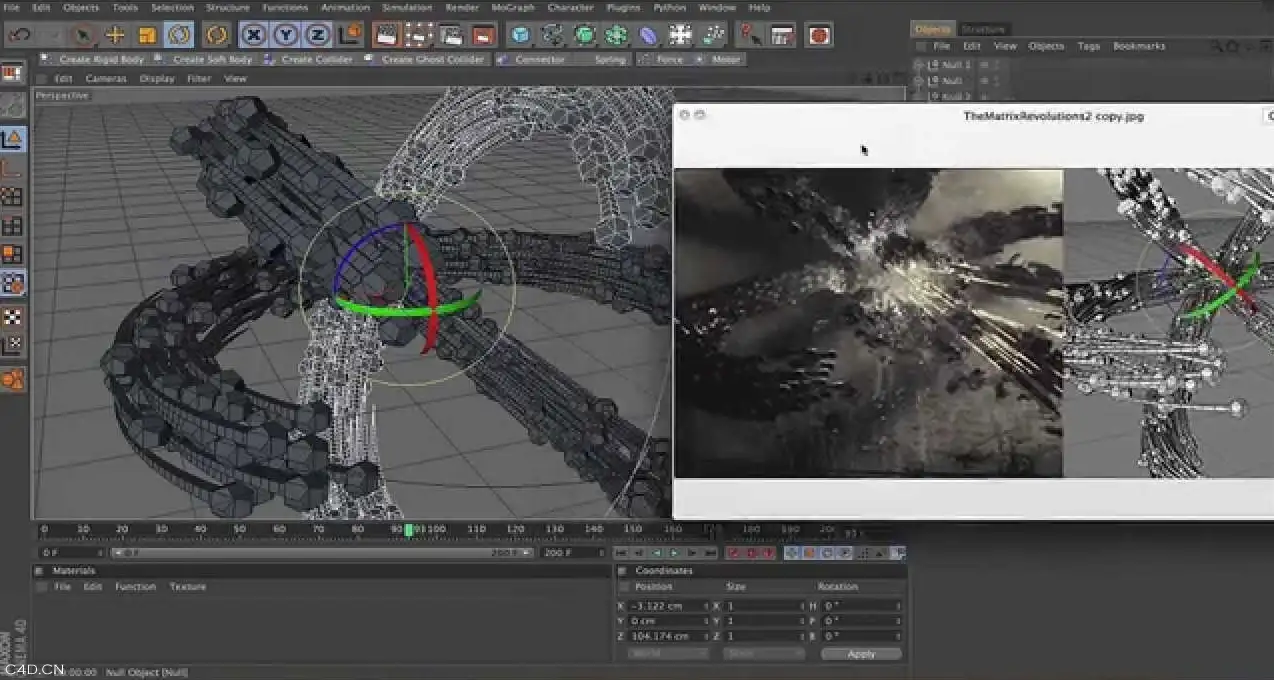Toggle the Z axis lock
The width and height of the screenshot is (1274, 680).
point(318,35)
